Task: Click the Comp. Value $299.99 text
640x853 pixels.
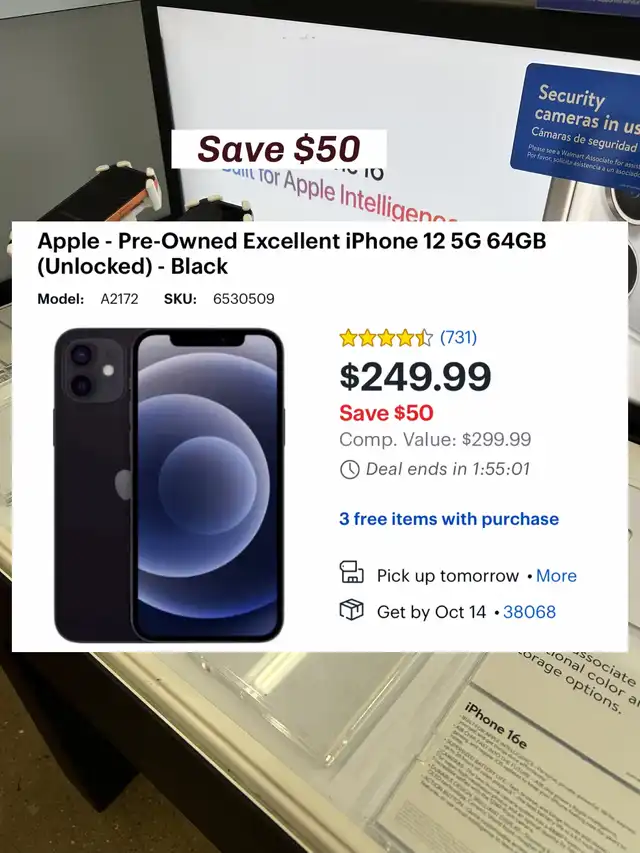Action: (435, 439)
